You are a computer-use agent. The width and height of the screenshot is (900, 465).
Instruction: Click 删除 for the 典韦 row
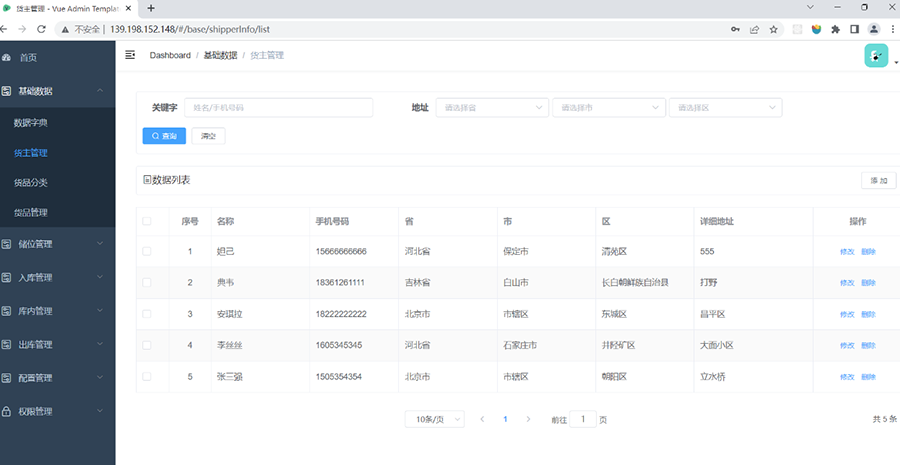[868, 282]
